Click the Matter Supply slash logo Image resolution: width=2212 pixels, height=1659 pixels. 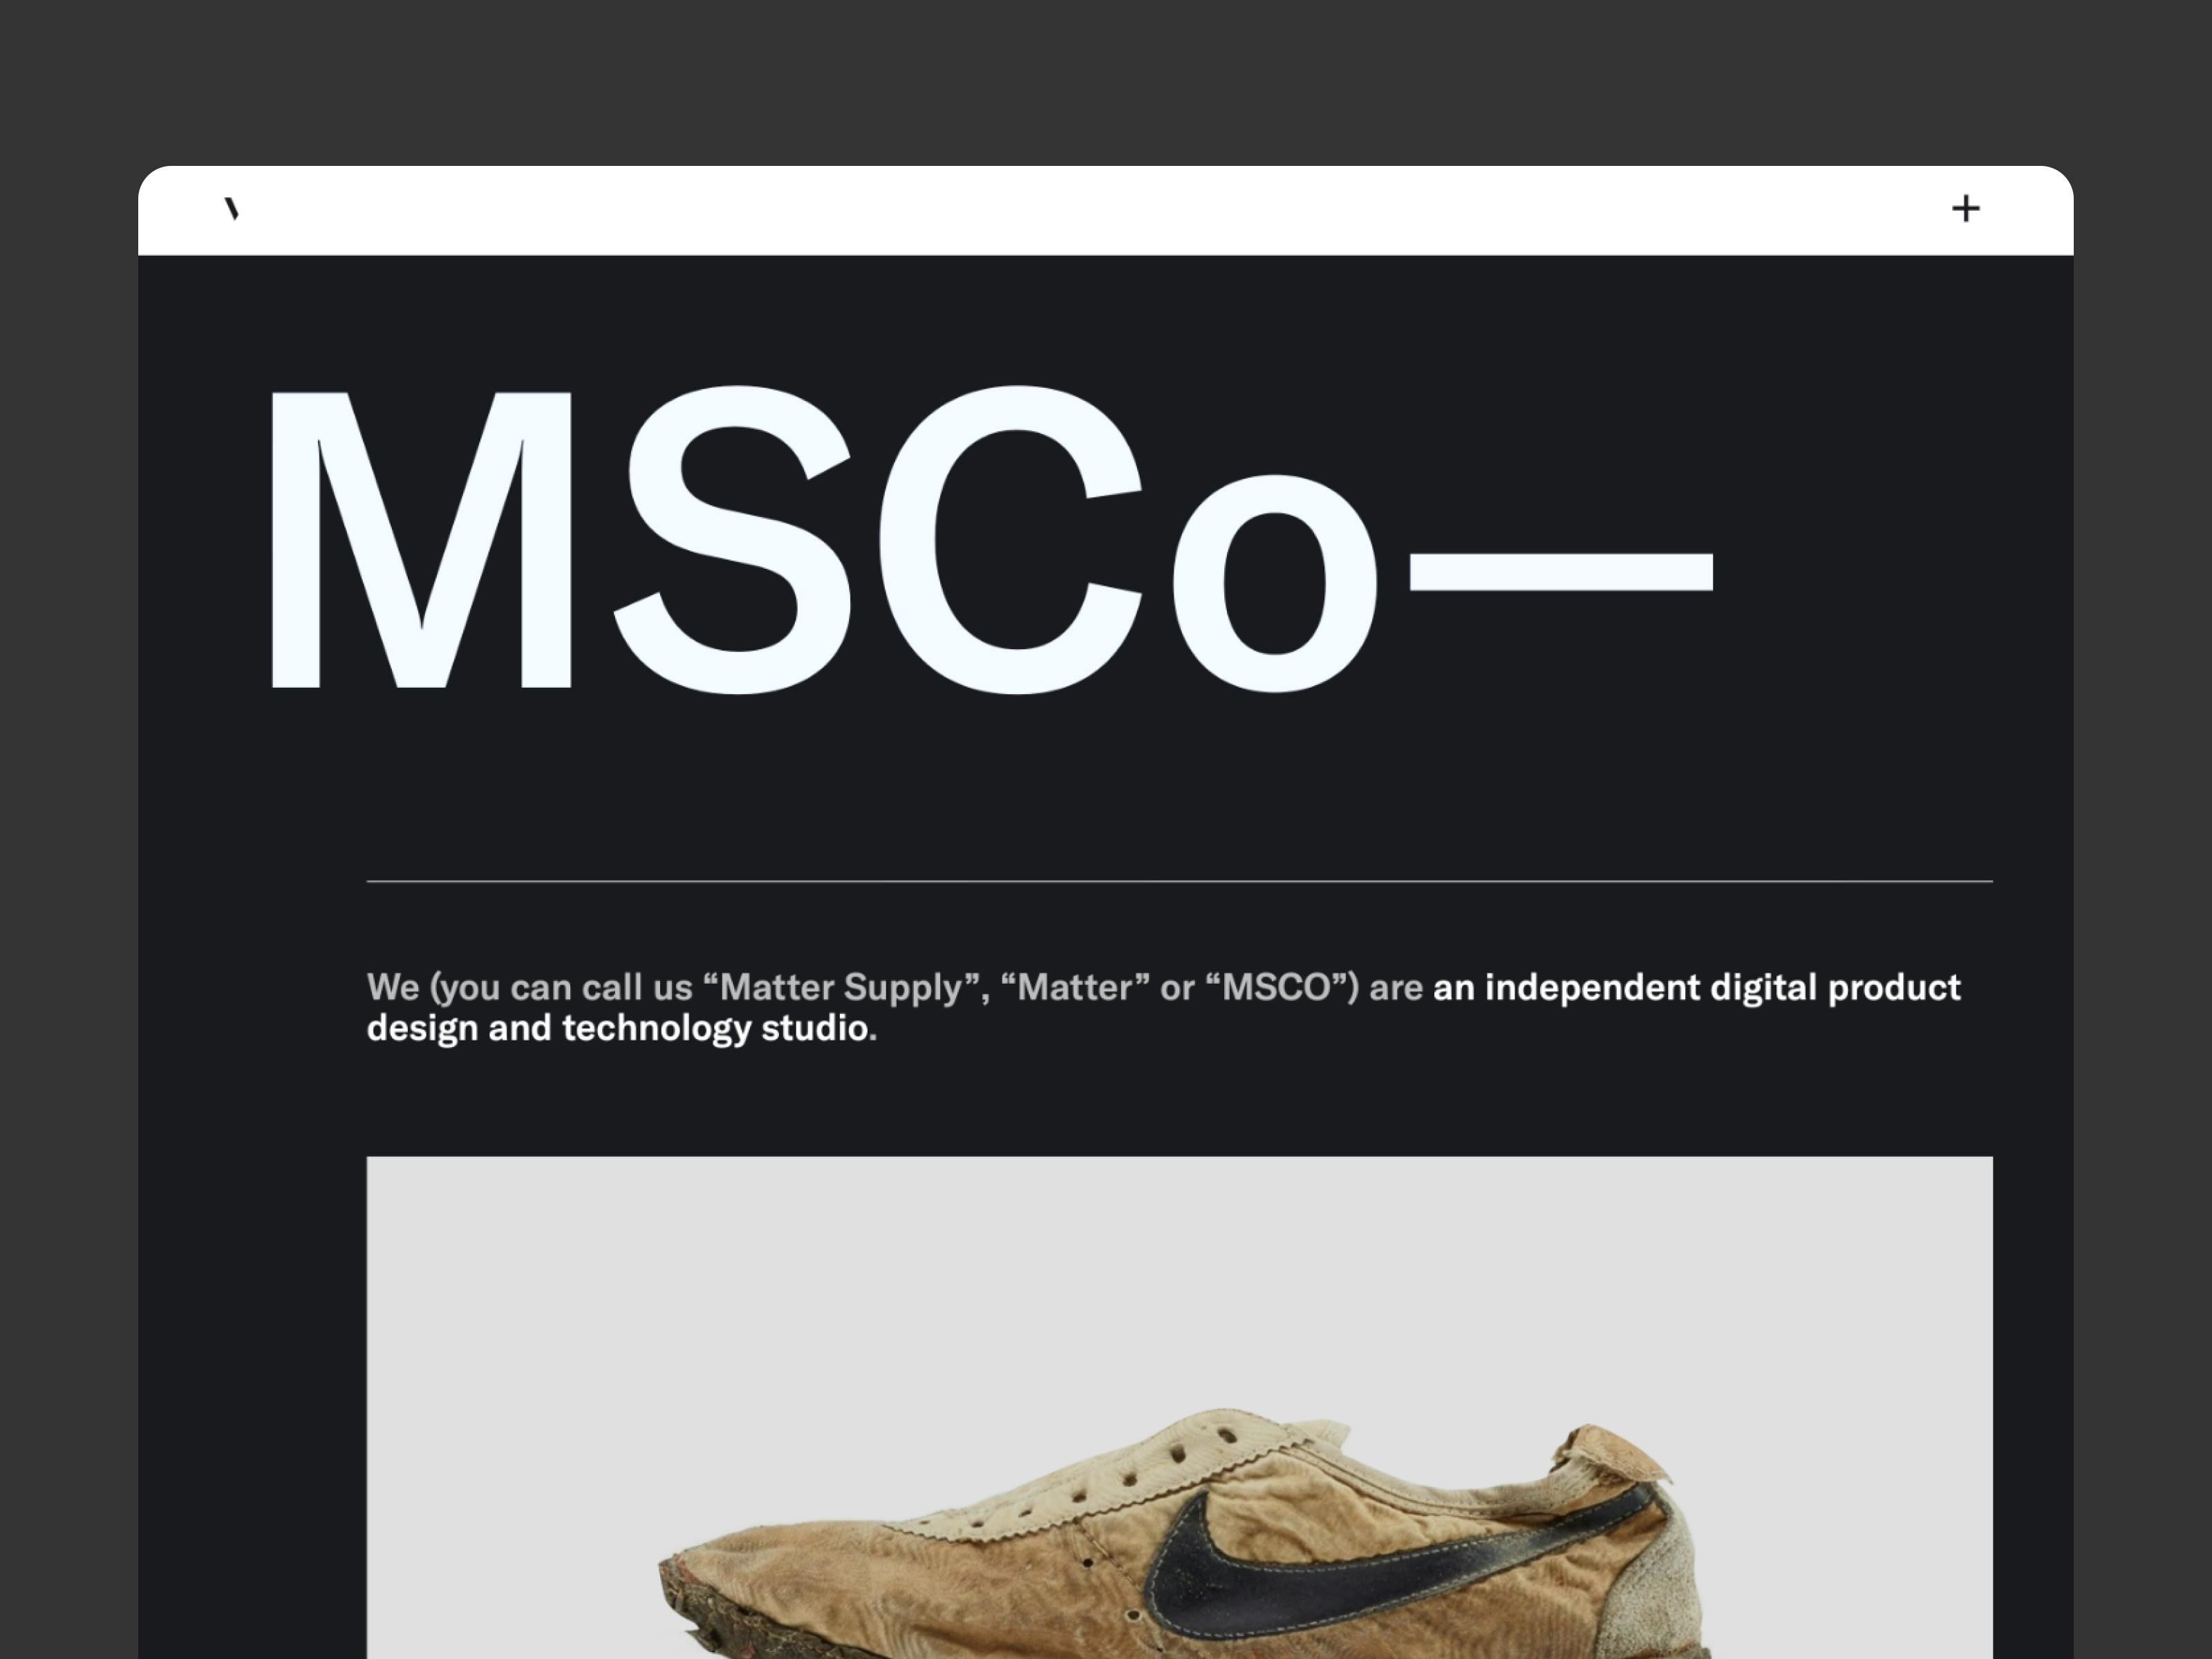click(232, 209)
